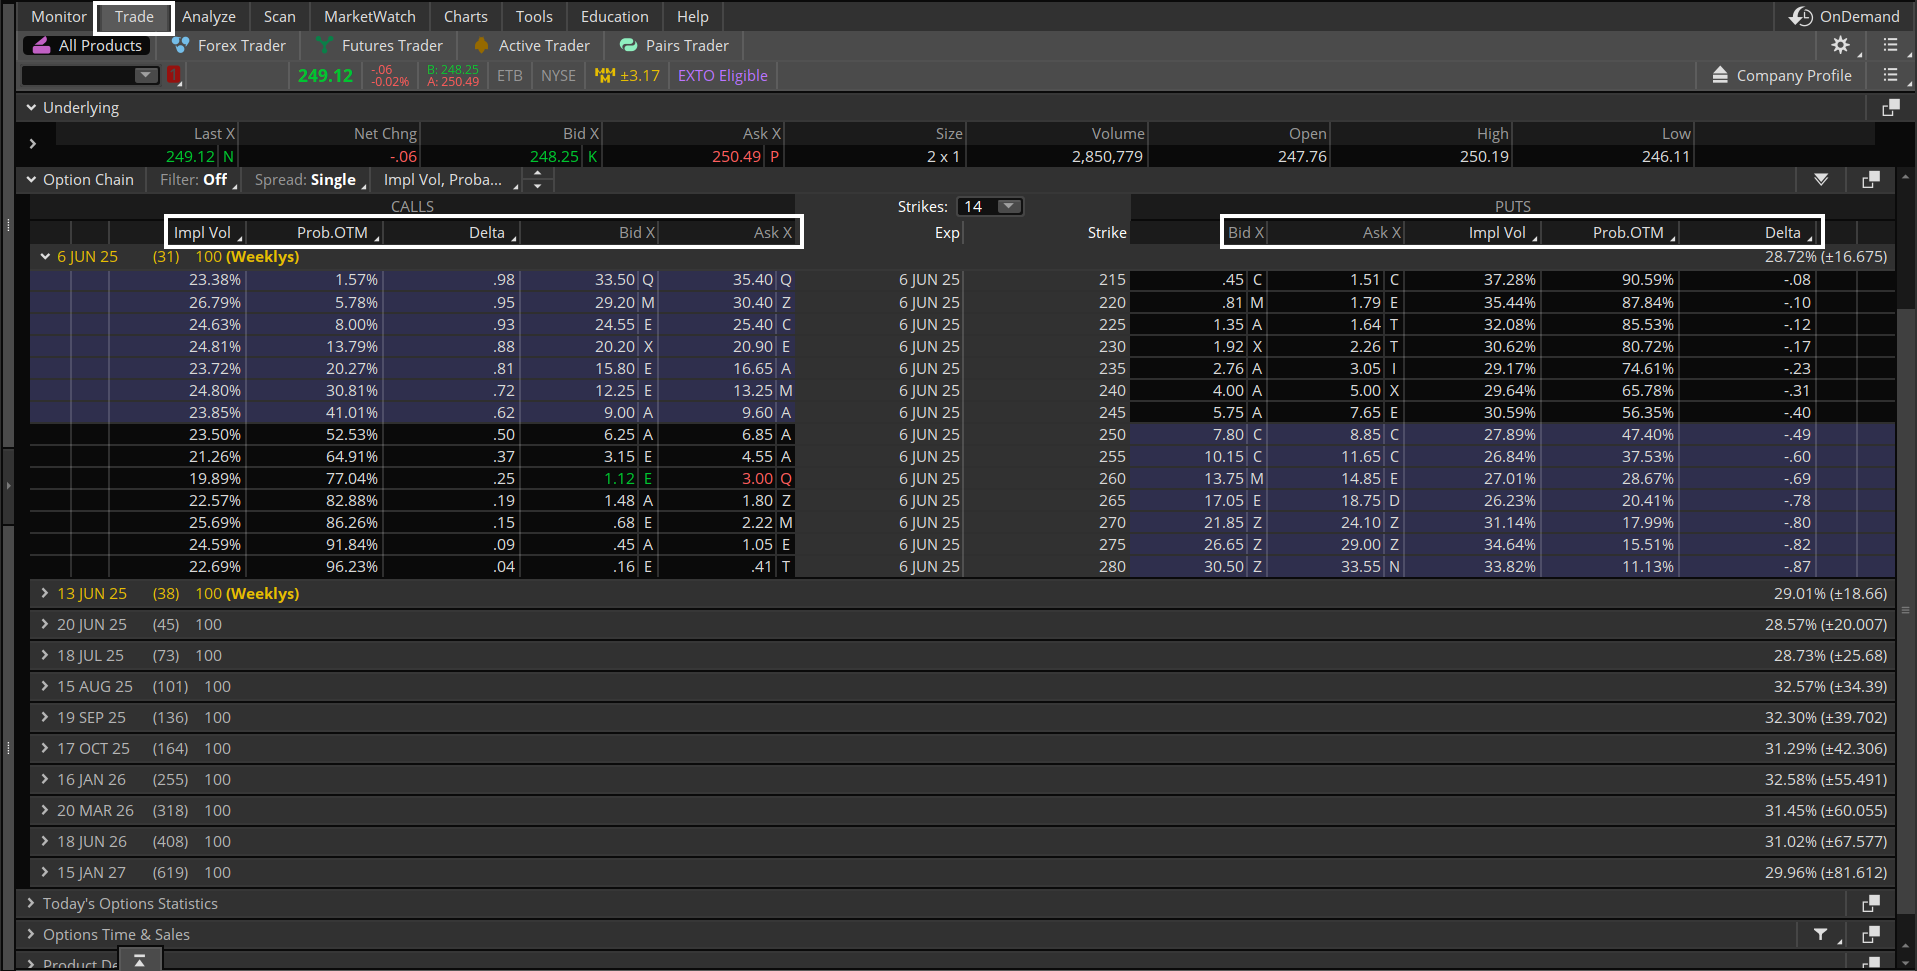Open the filter funnel in Options Time & Sales

1821,934
